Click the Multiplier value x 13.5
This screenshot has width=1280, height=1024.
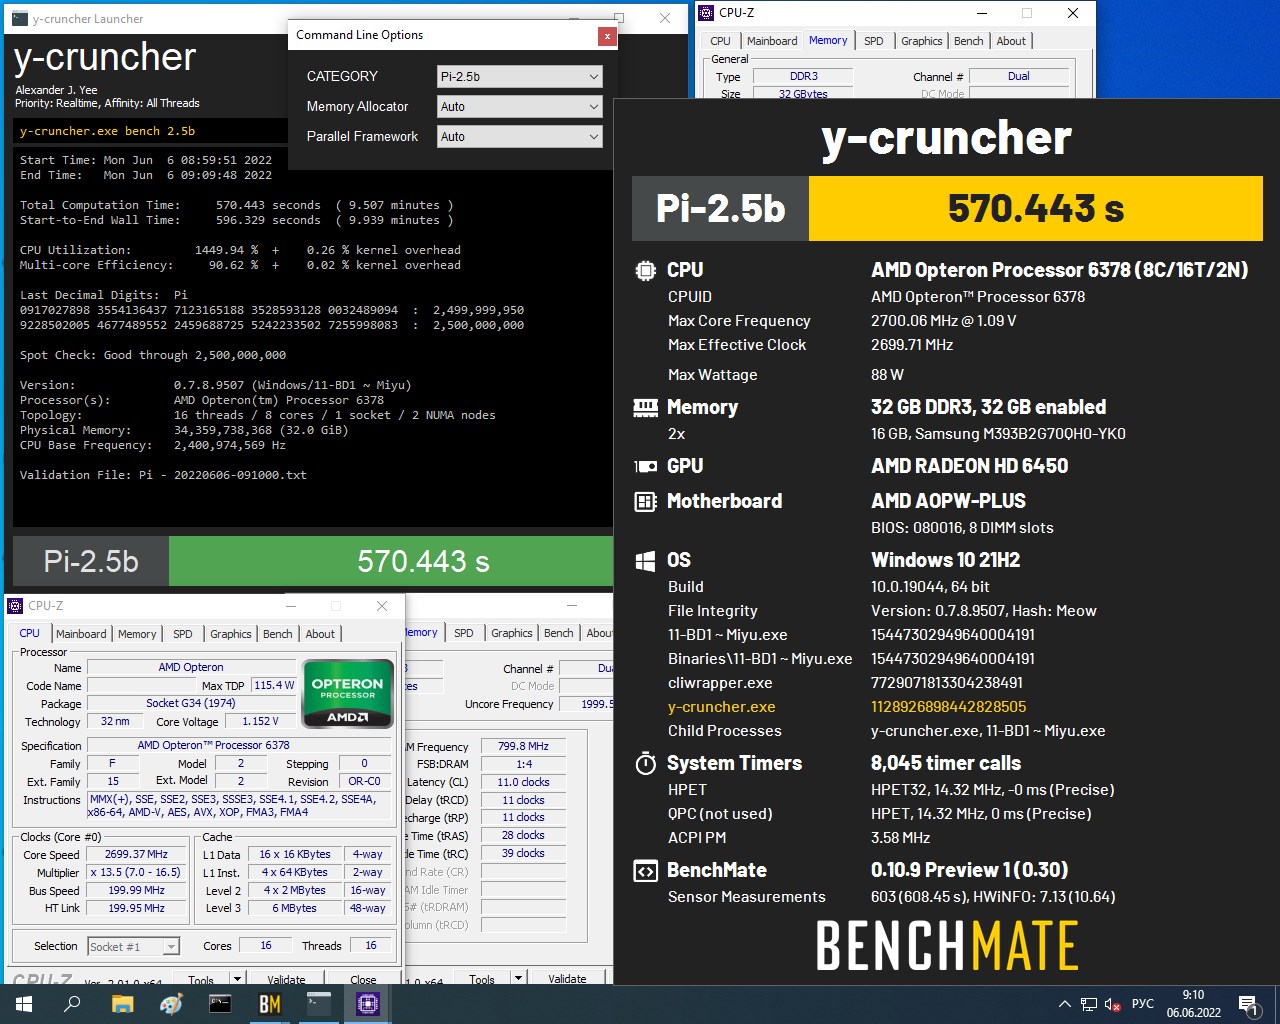136,873
